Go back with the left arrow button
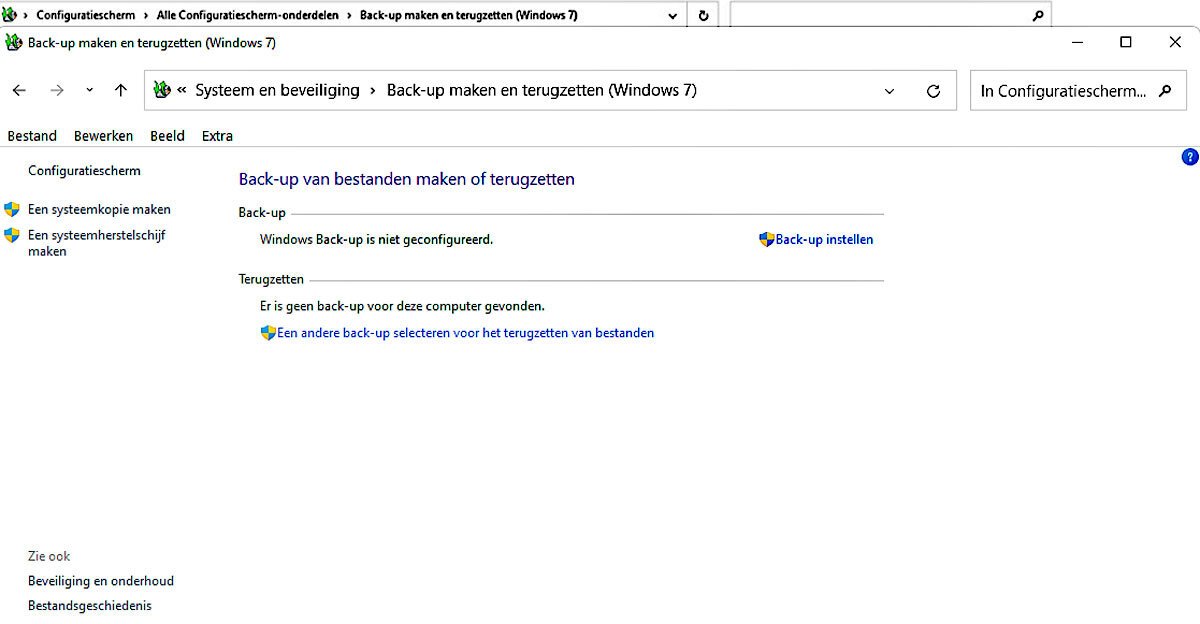 (19, 90)
